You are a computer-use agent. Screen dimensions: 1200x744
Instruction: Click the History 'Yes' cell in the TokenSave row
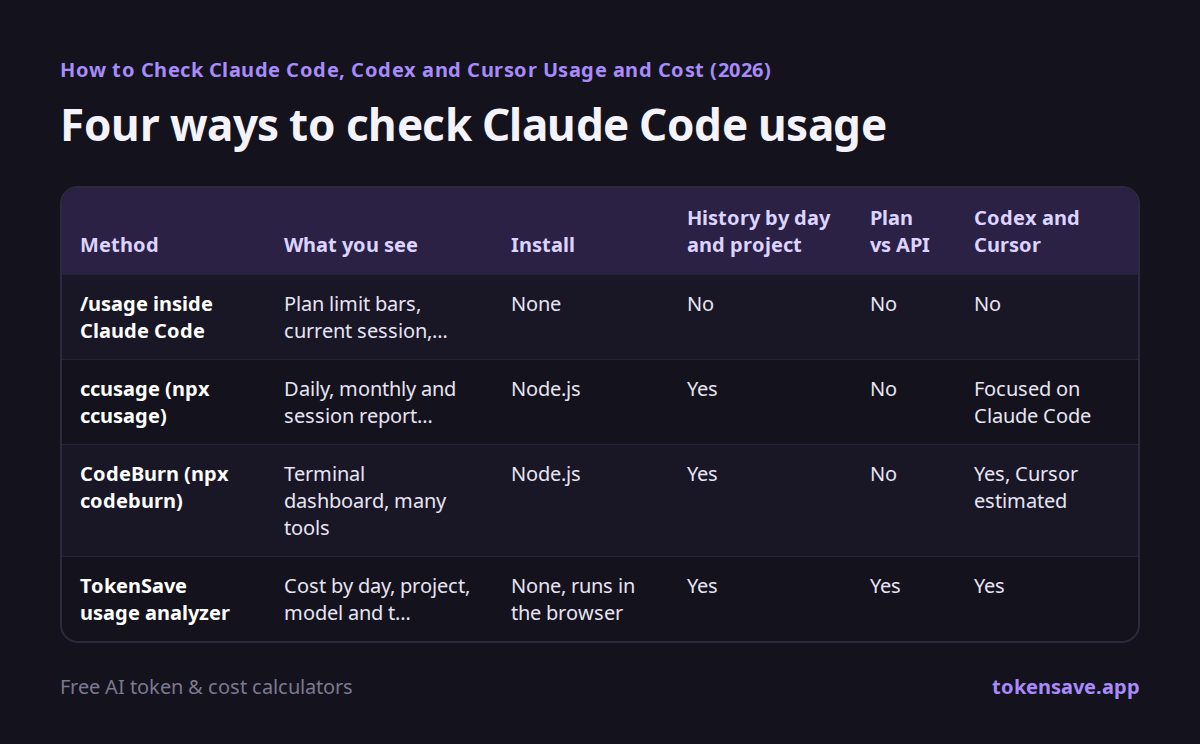click(x=702, y=586)
